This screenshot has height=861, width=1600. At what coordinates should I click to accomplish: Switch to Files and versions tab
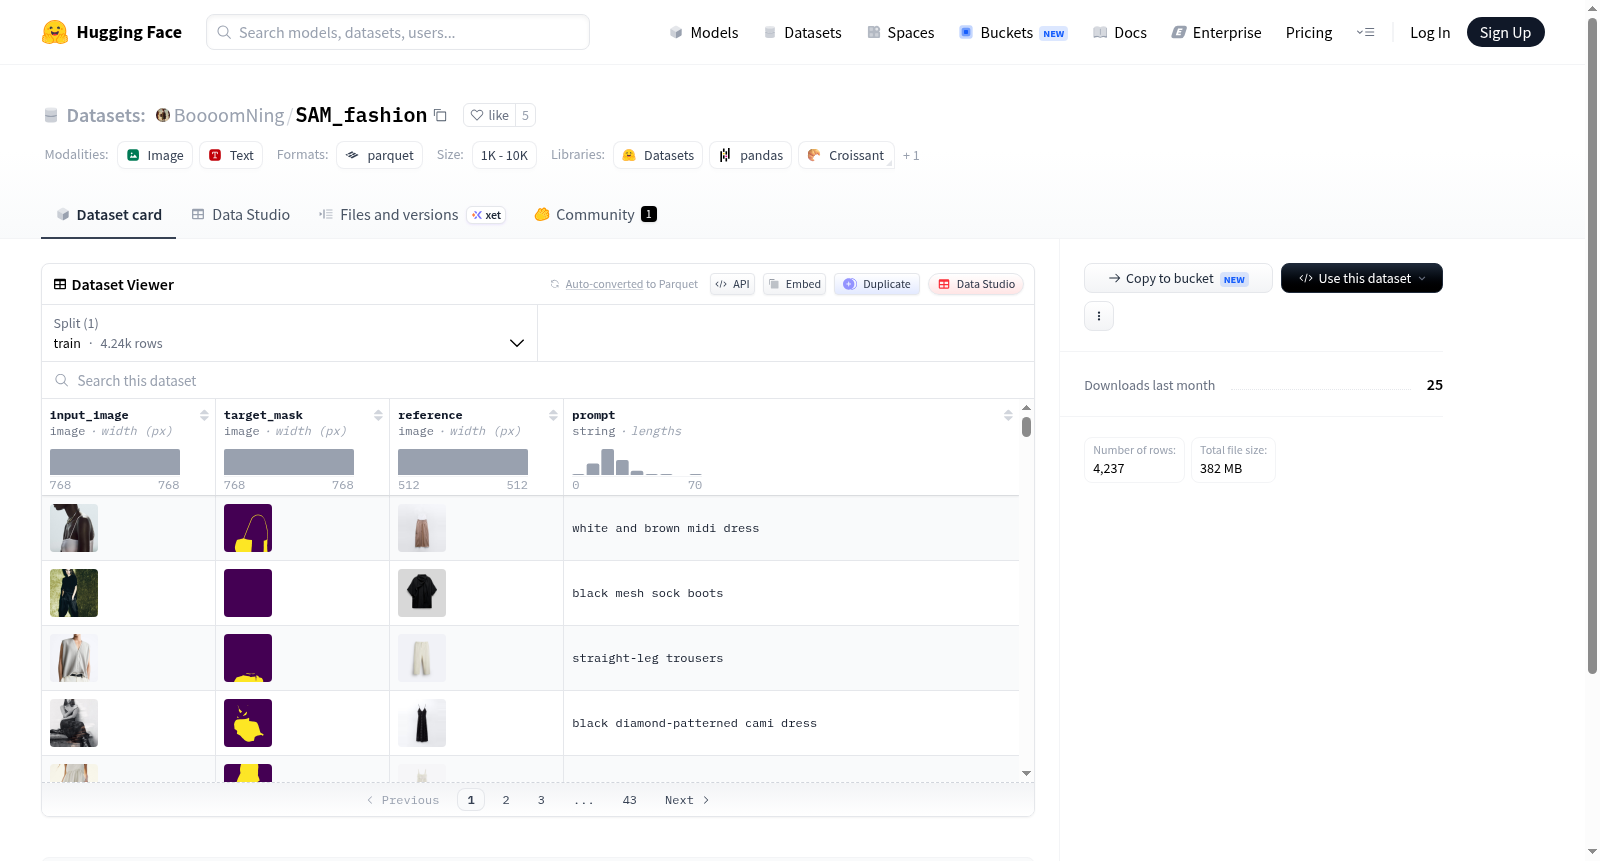[412, 215]
